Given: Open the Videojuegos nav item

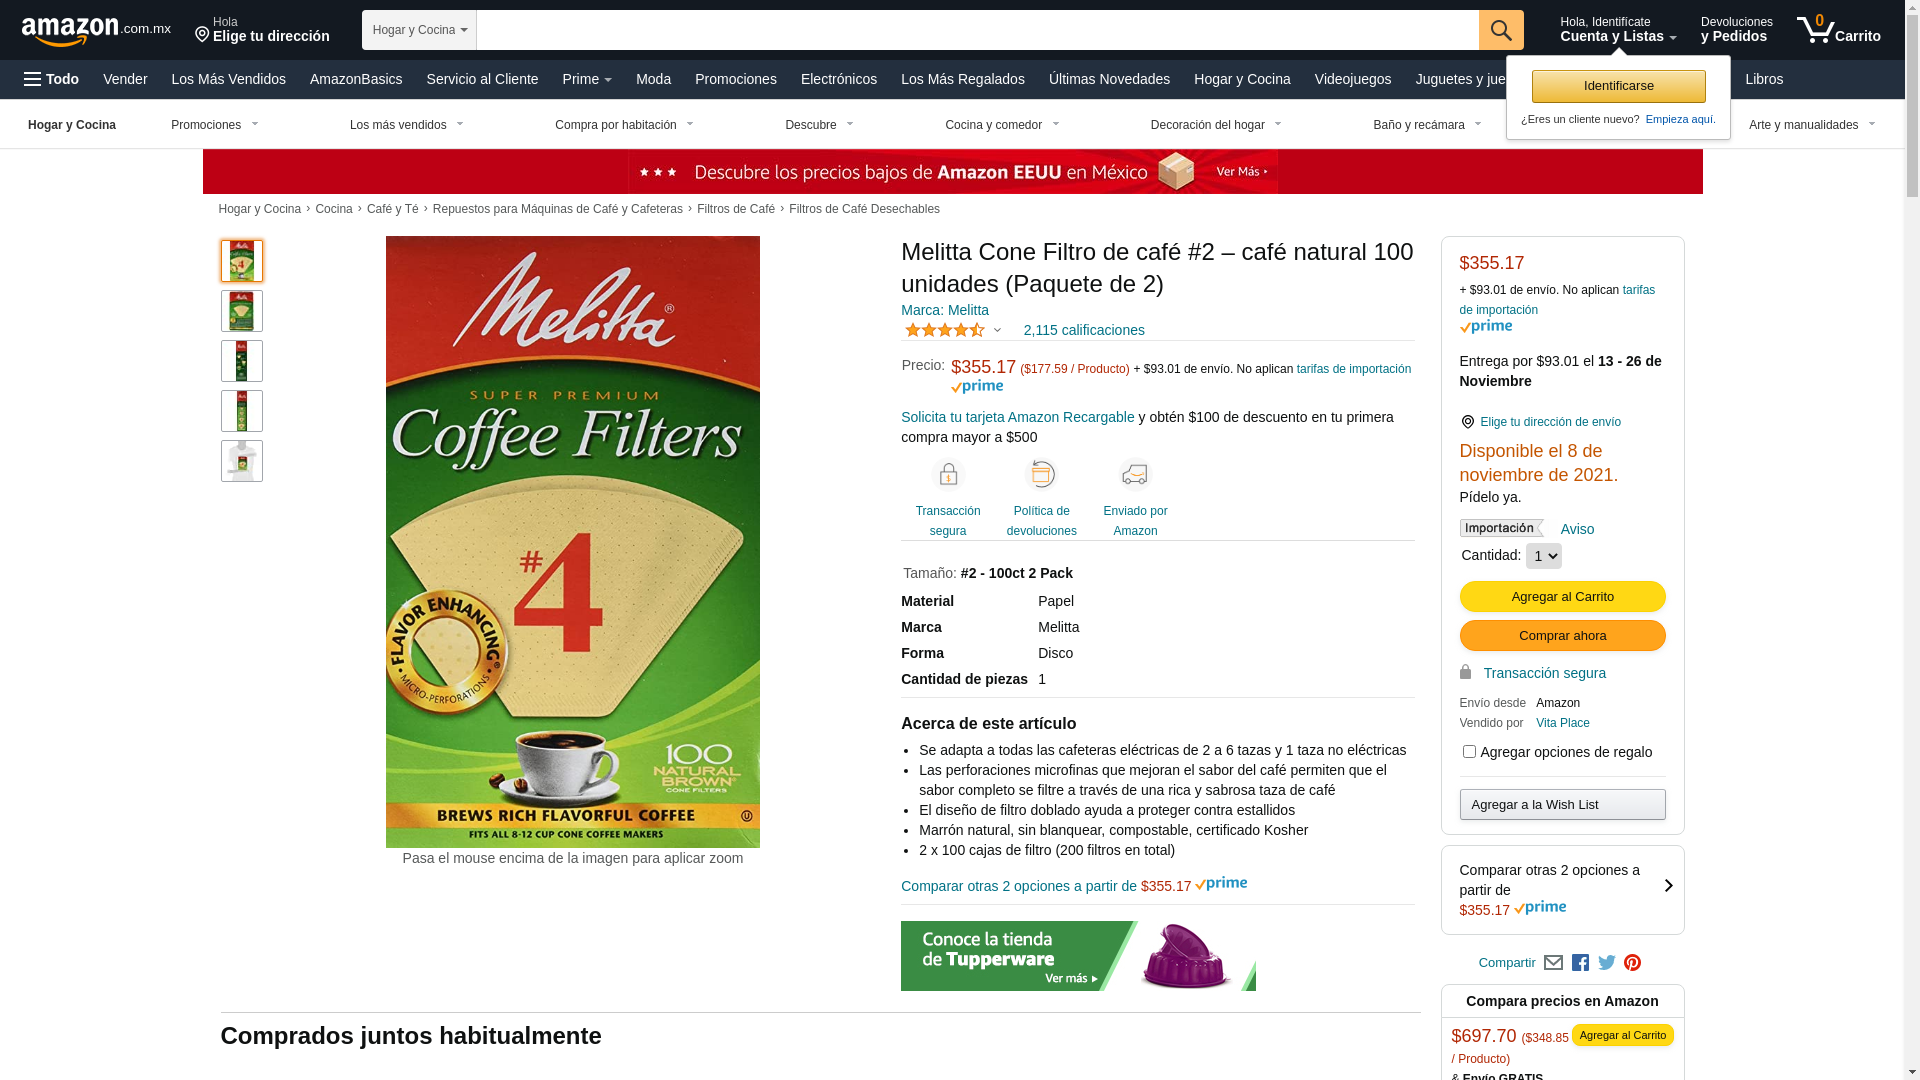Looking at the screenshot, I should click(1352, 79).
